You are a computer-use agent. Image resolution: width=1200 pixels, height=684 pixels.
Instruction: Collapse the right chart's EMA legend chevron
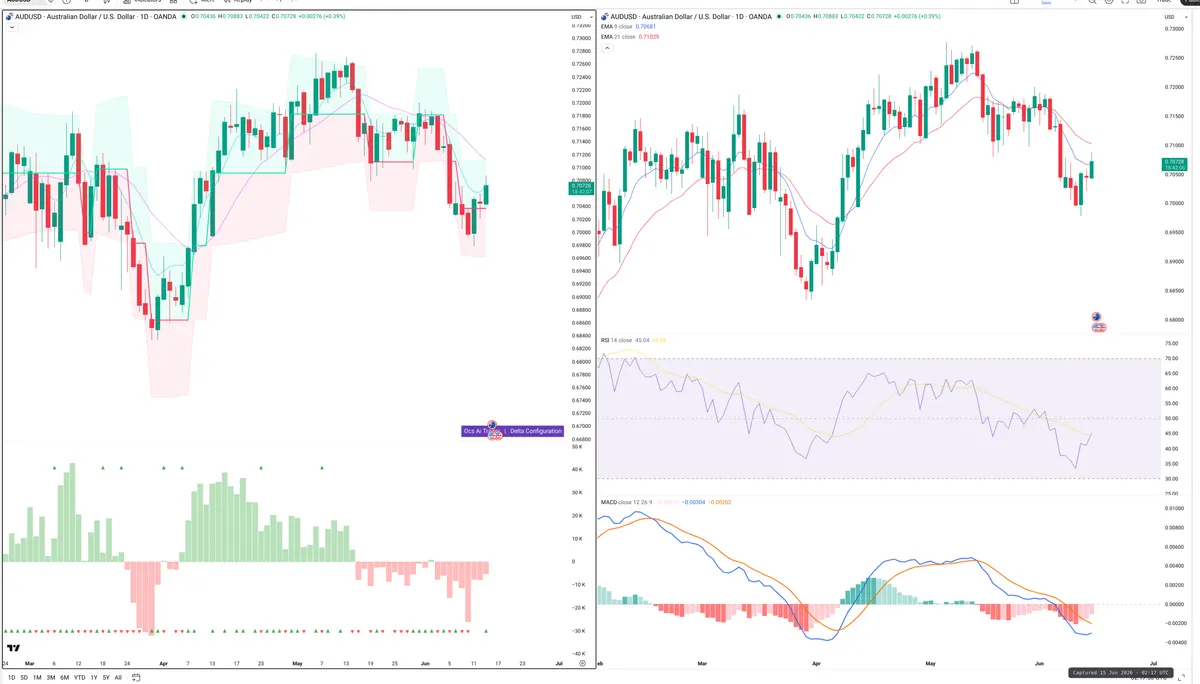tap(606, 47)
